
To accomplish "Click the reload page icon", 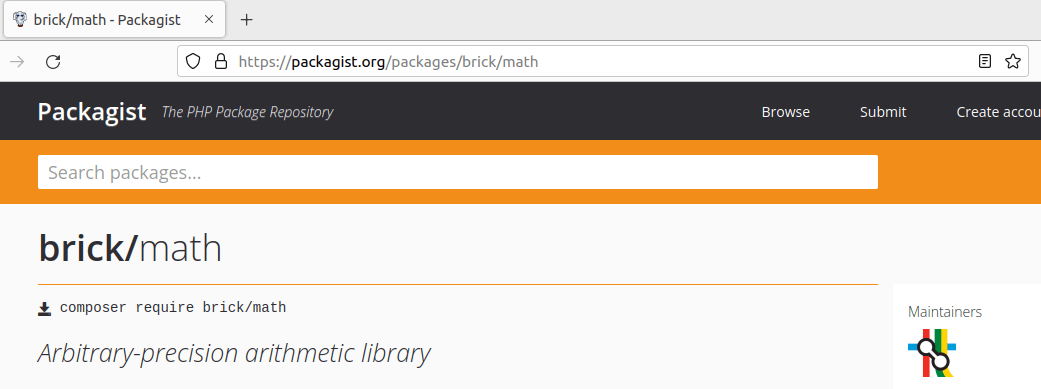I will [x=53, y=62].
